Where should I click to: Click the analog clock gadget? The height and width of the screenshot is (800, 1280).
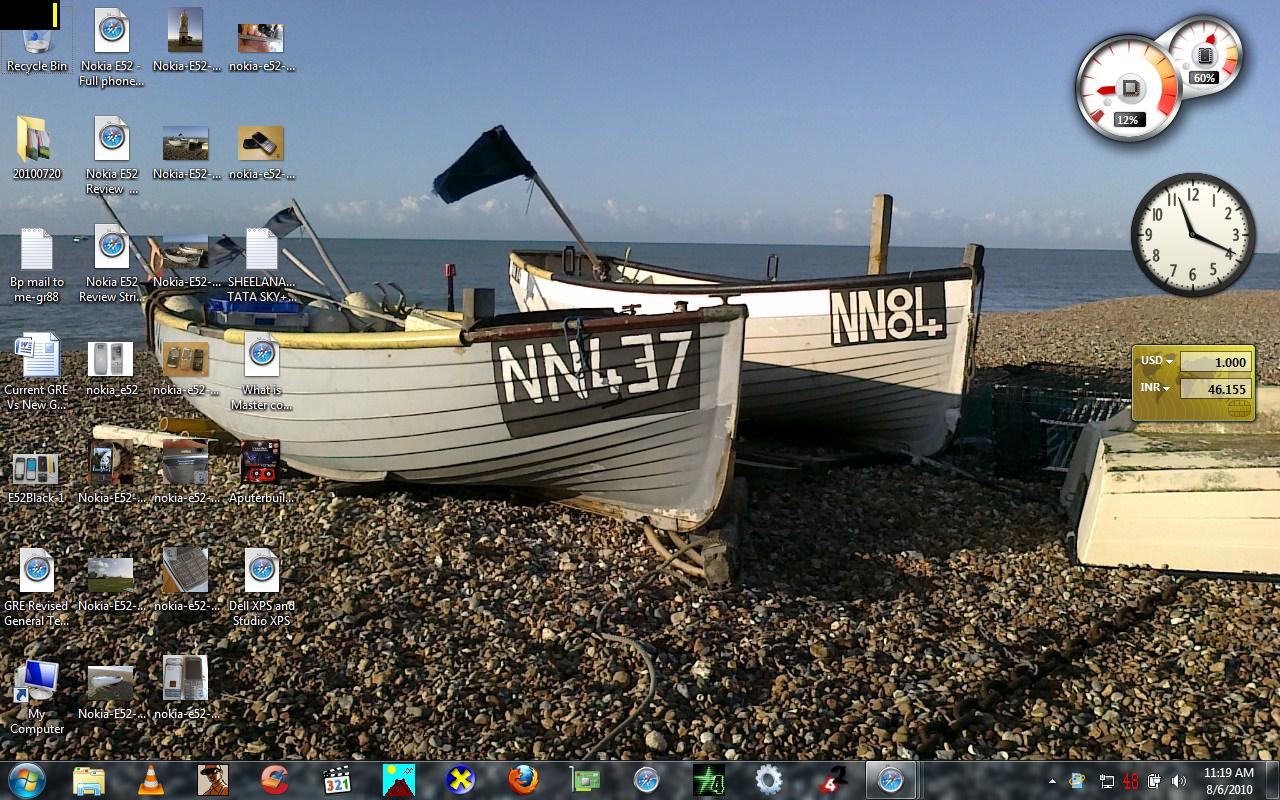point(1193,235)
